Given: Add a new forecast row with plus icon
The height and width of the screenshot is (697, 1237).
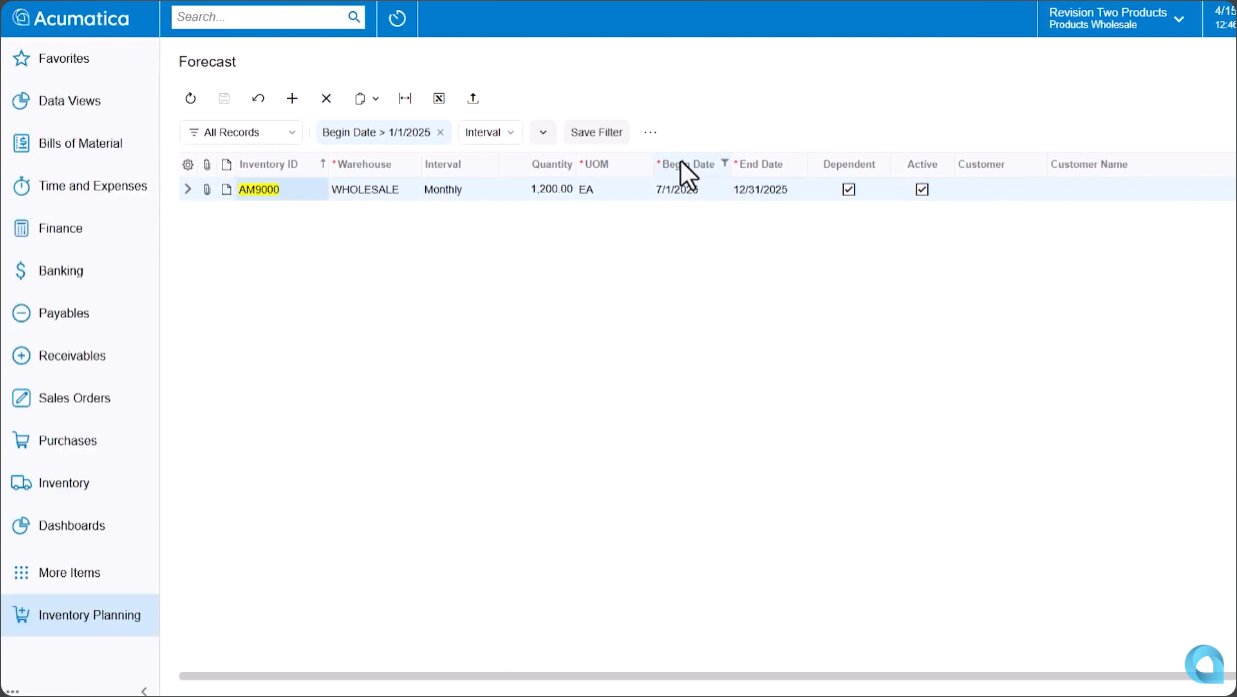Looking at the screenshot, I should [292, 98].
